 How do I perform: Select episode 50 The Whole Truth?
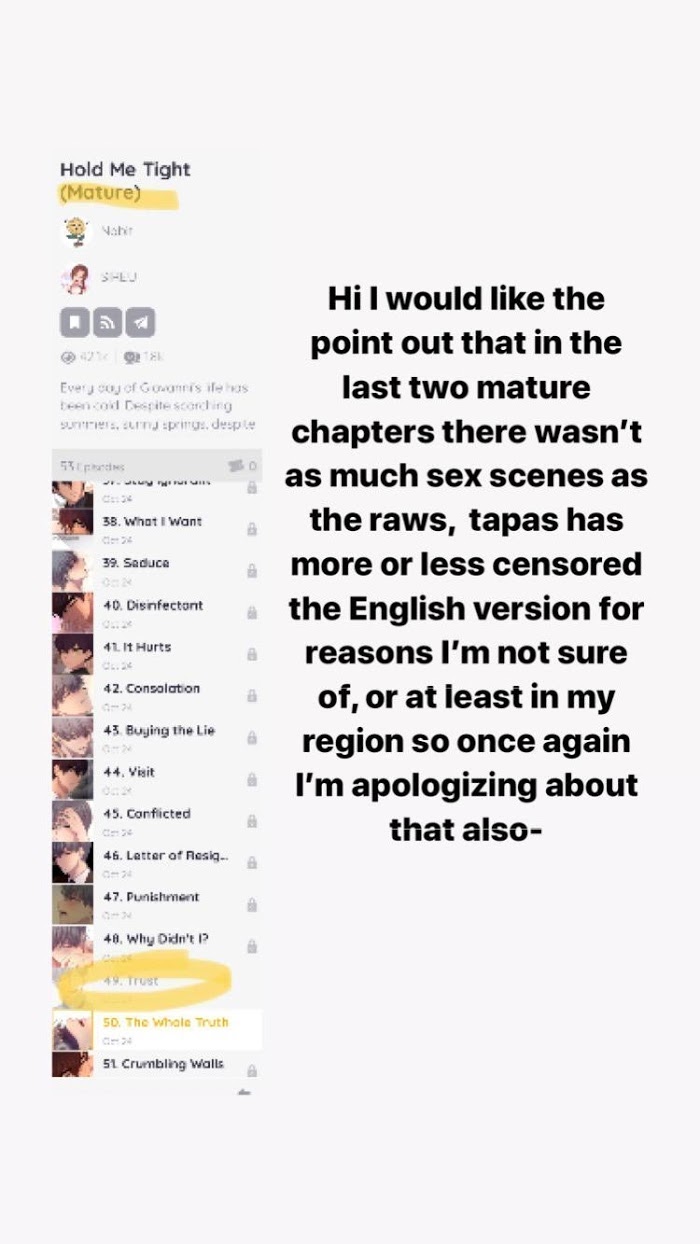click(165, 1022)
